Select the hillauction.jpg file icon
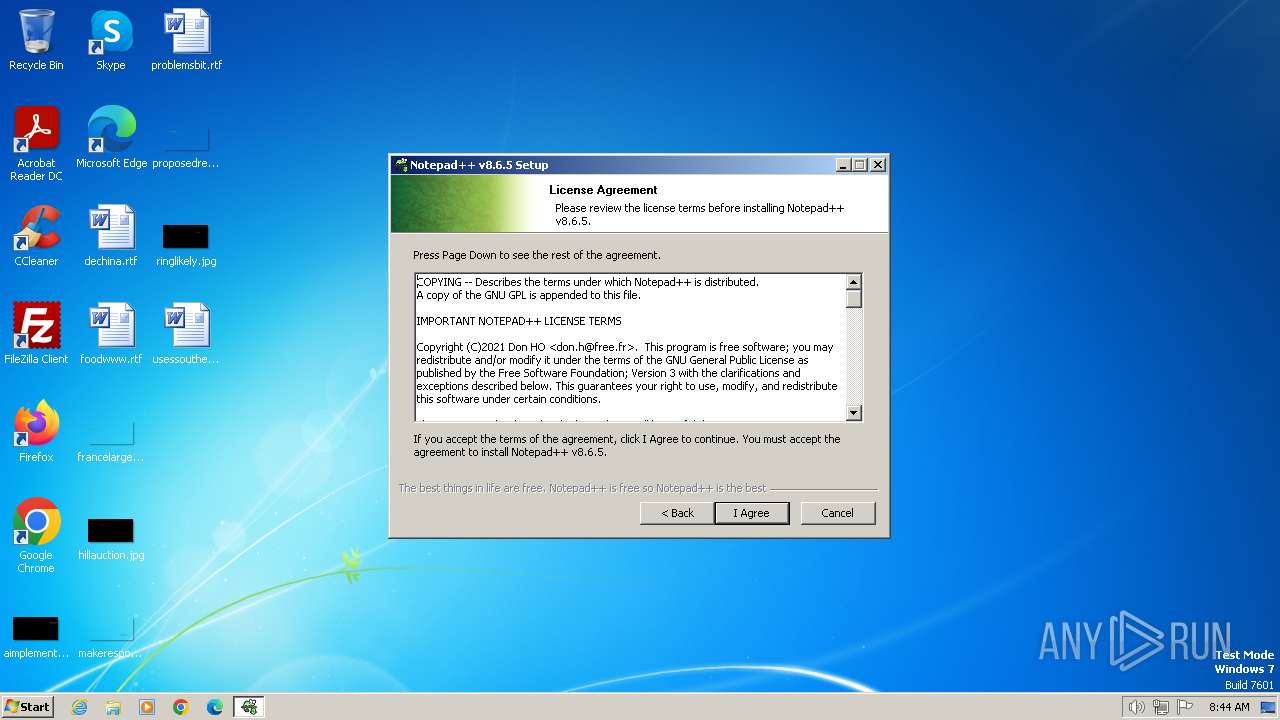This screenshot has height=720, width=1280. pos(110,538)
